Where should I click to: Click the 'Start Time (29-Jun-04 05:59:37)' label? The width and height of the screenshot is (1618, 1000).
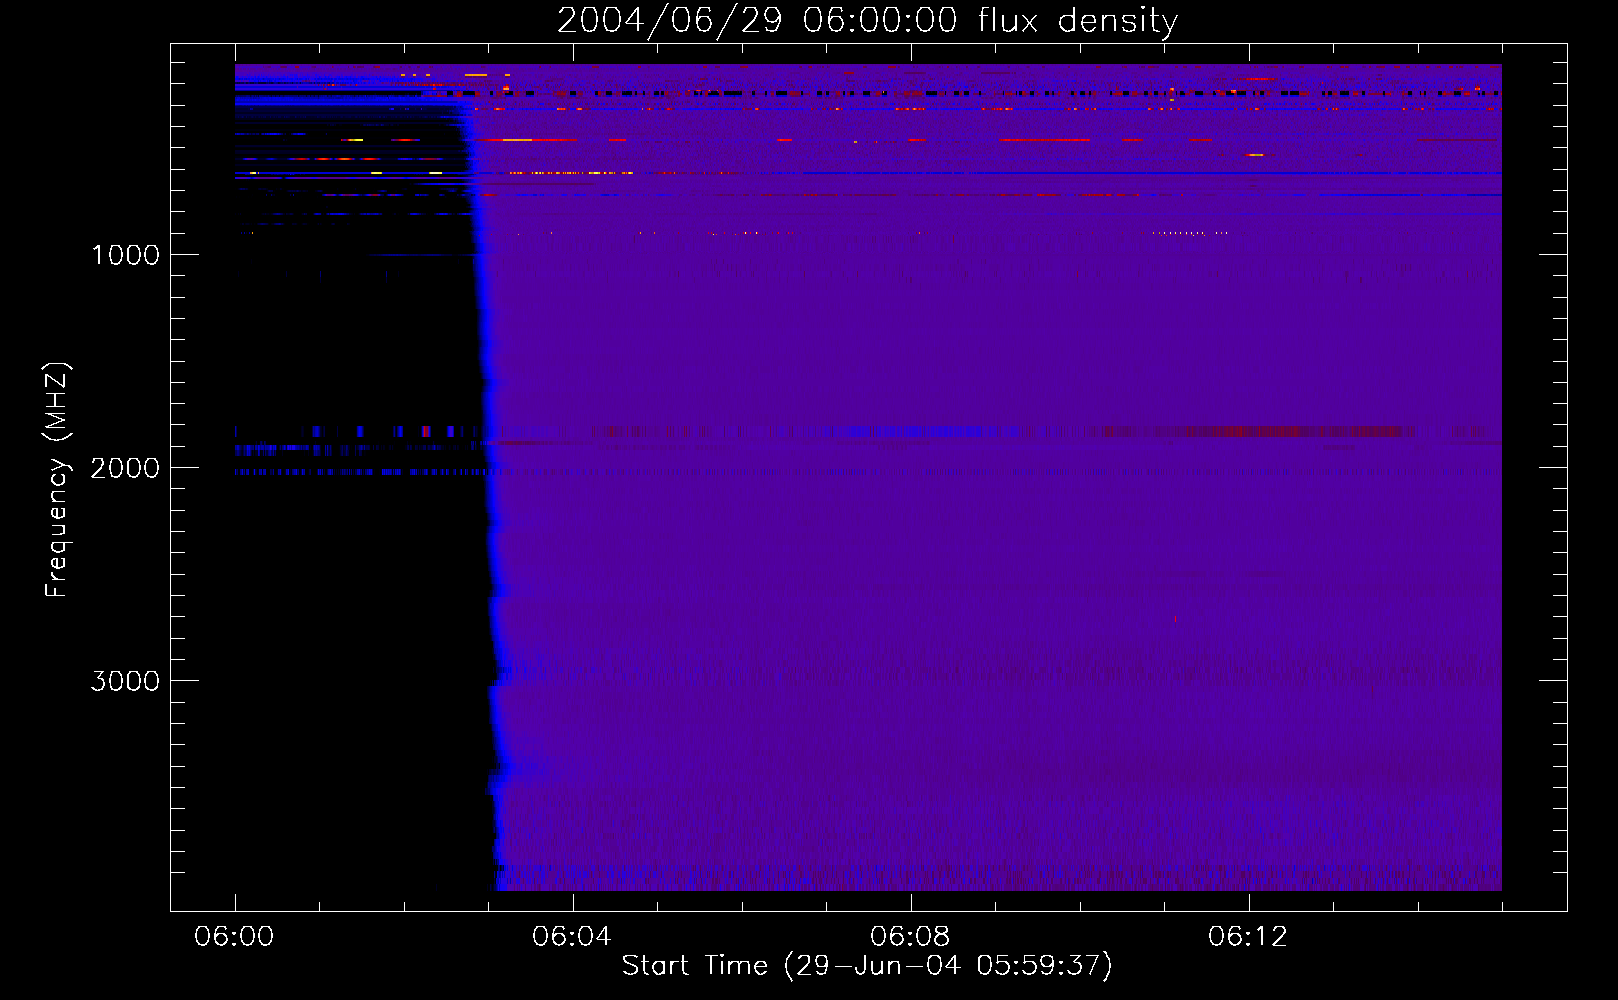(867, 966)
